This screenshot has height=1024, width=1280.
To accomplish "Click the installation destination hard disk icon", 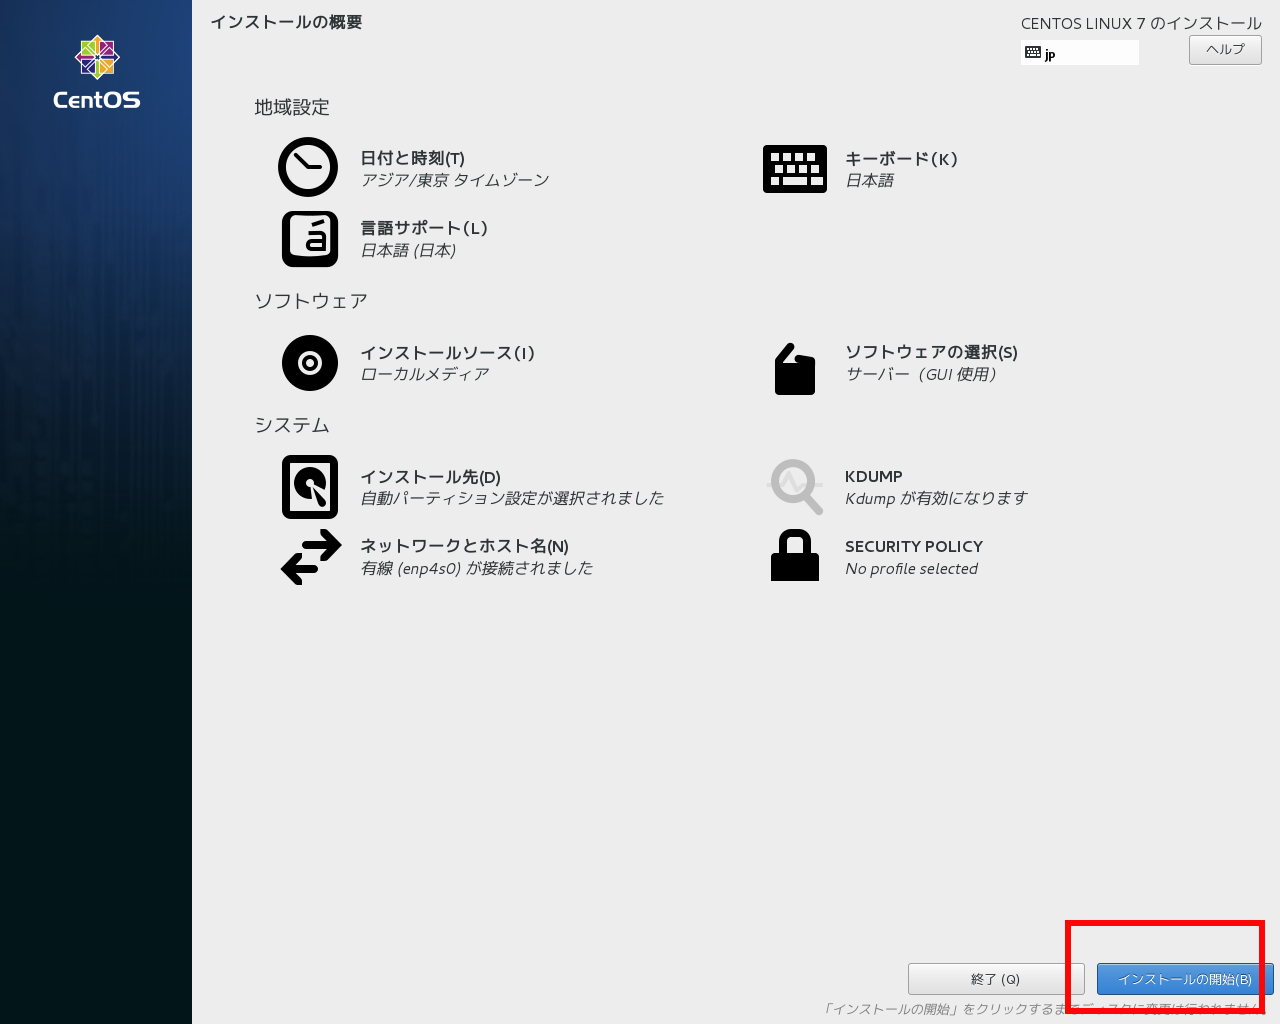I will (x=310, y=487).
